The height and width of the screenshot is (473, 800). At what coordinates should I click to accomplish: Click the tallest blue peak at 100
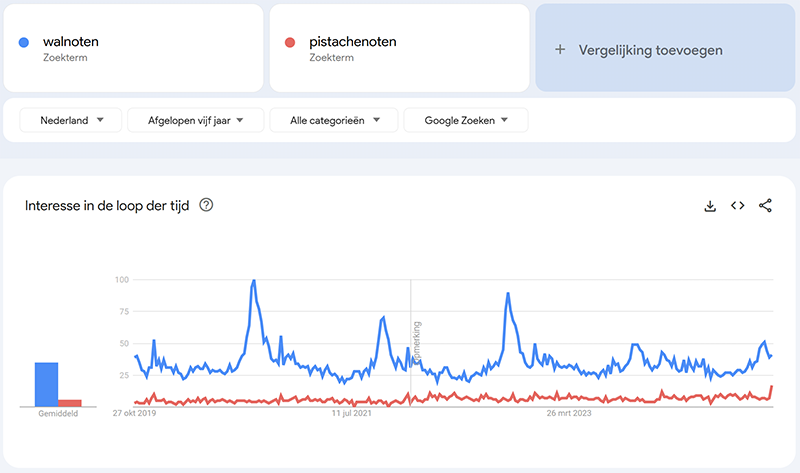coord(254,281)
